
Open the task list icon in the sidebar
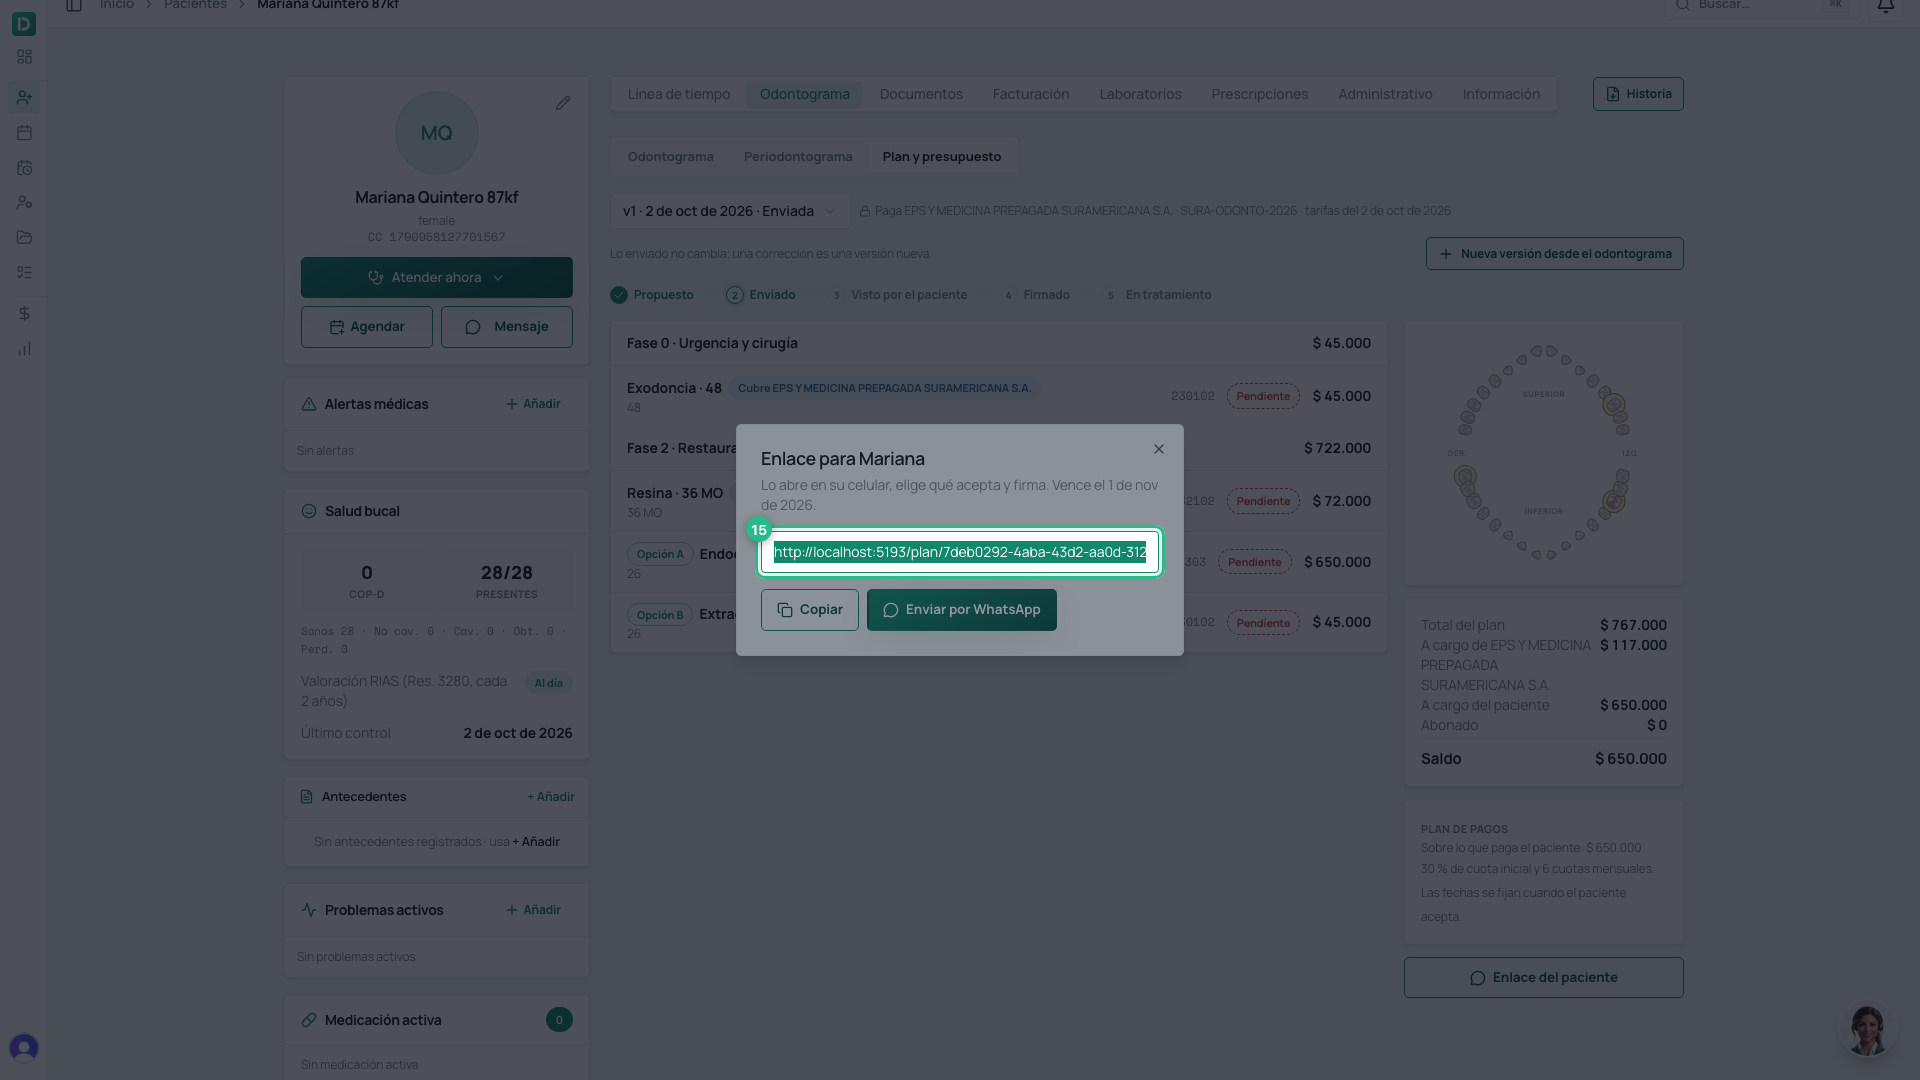24,272
